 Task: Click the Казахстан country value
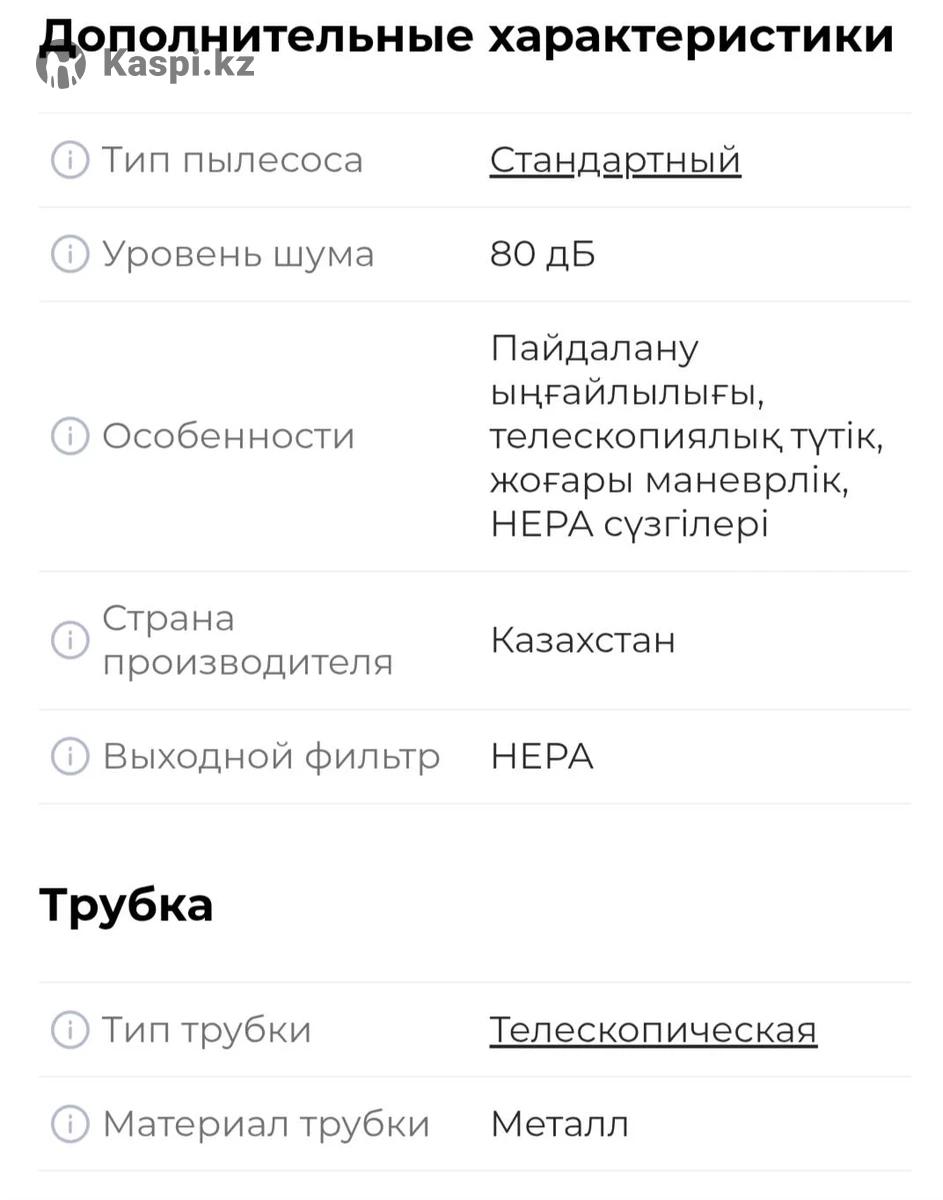583,640
